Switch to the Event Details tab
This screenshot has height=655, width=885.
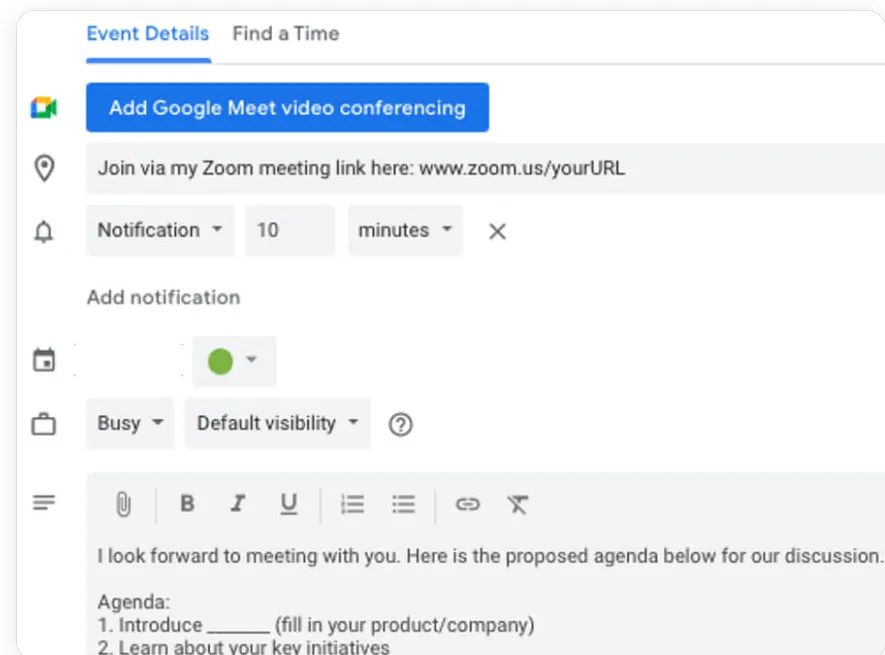148,34
